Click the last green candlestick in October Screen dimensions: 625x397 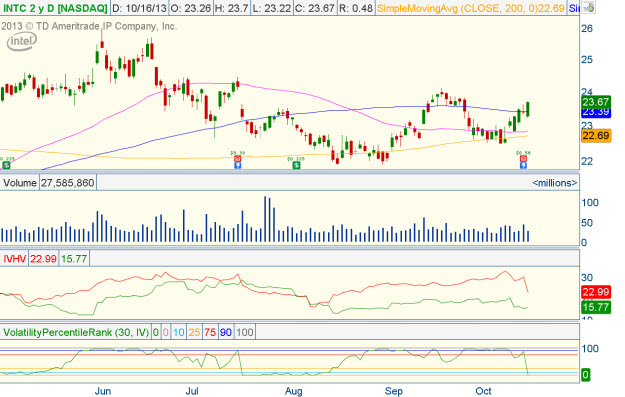click(528, 109)
